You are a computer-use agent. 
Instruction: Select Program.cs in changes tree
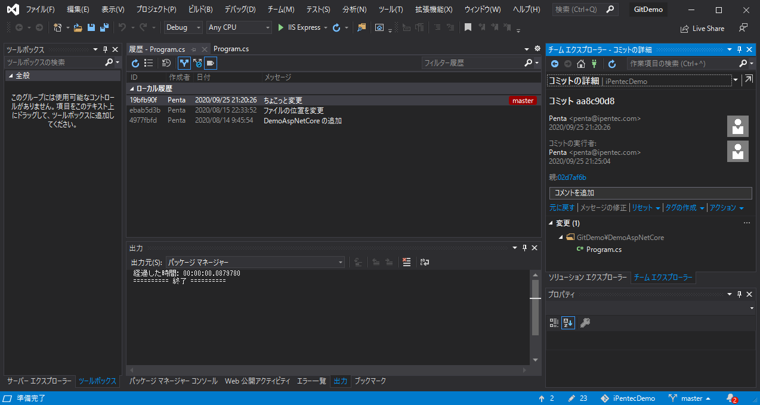click(x=604, y=250)
